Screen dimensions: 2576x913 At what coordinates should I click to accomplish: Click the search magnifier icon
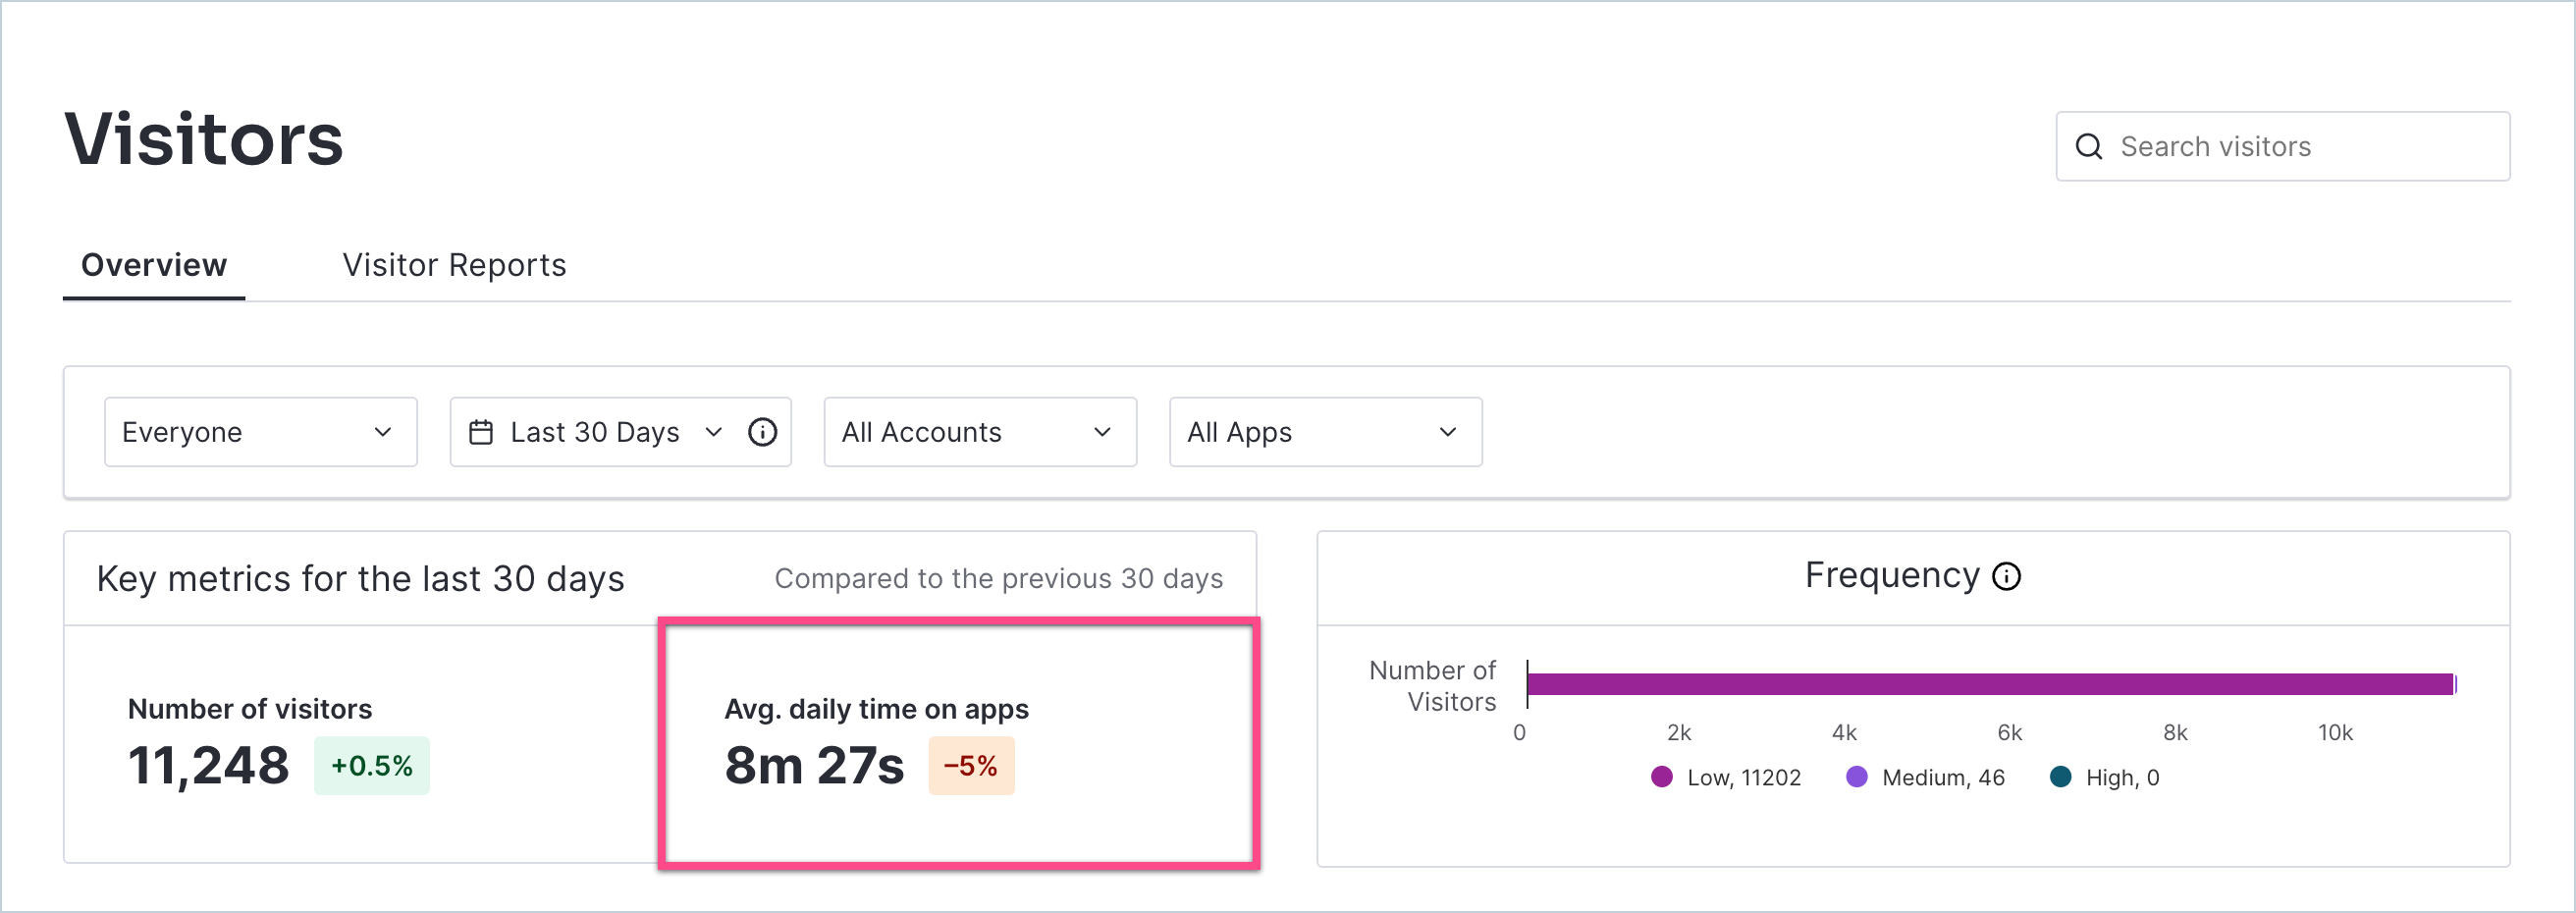click(x=2088, y=147)
